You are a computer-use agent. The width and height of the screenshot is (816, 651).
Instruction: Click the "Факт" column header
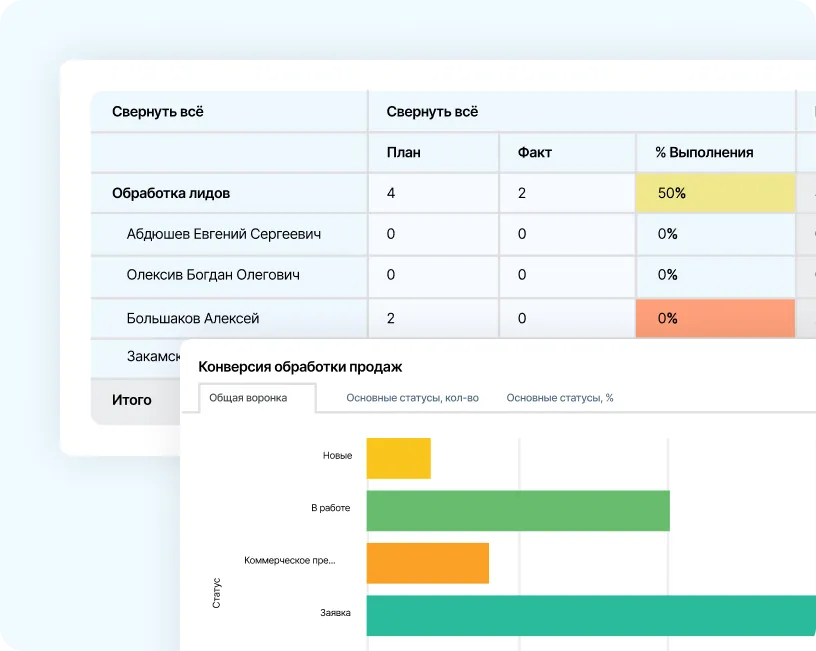coord(535,153)
